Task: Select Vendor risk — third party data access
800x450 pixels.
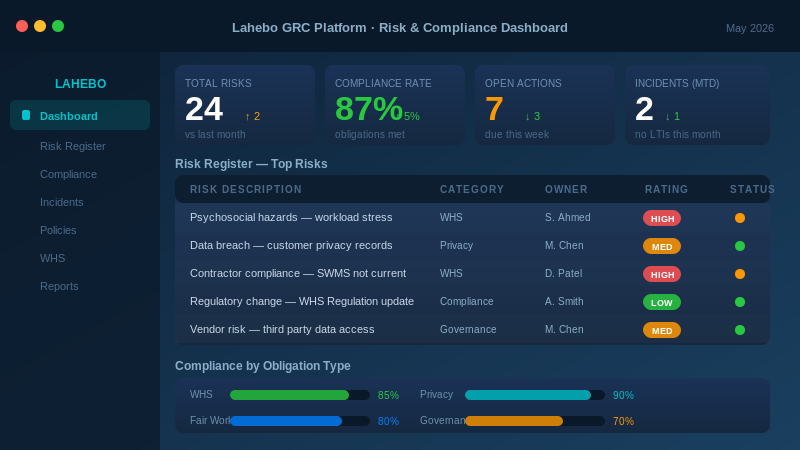Action: [472, 330]
